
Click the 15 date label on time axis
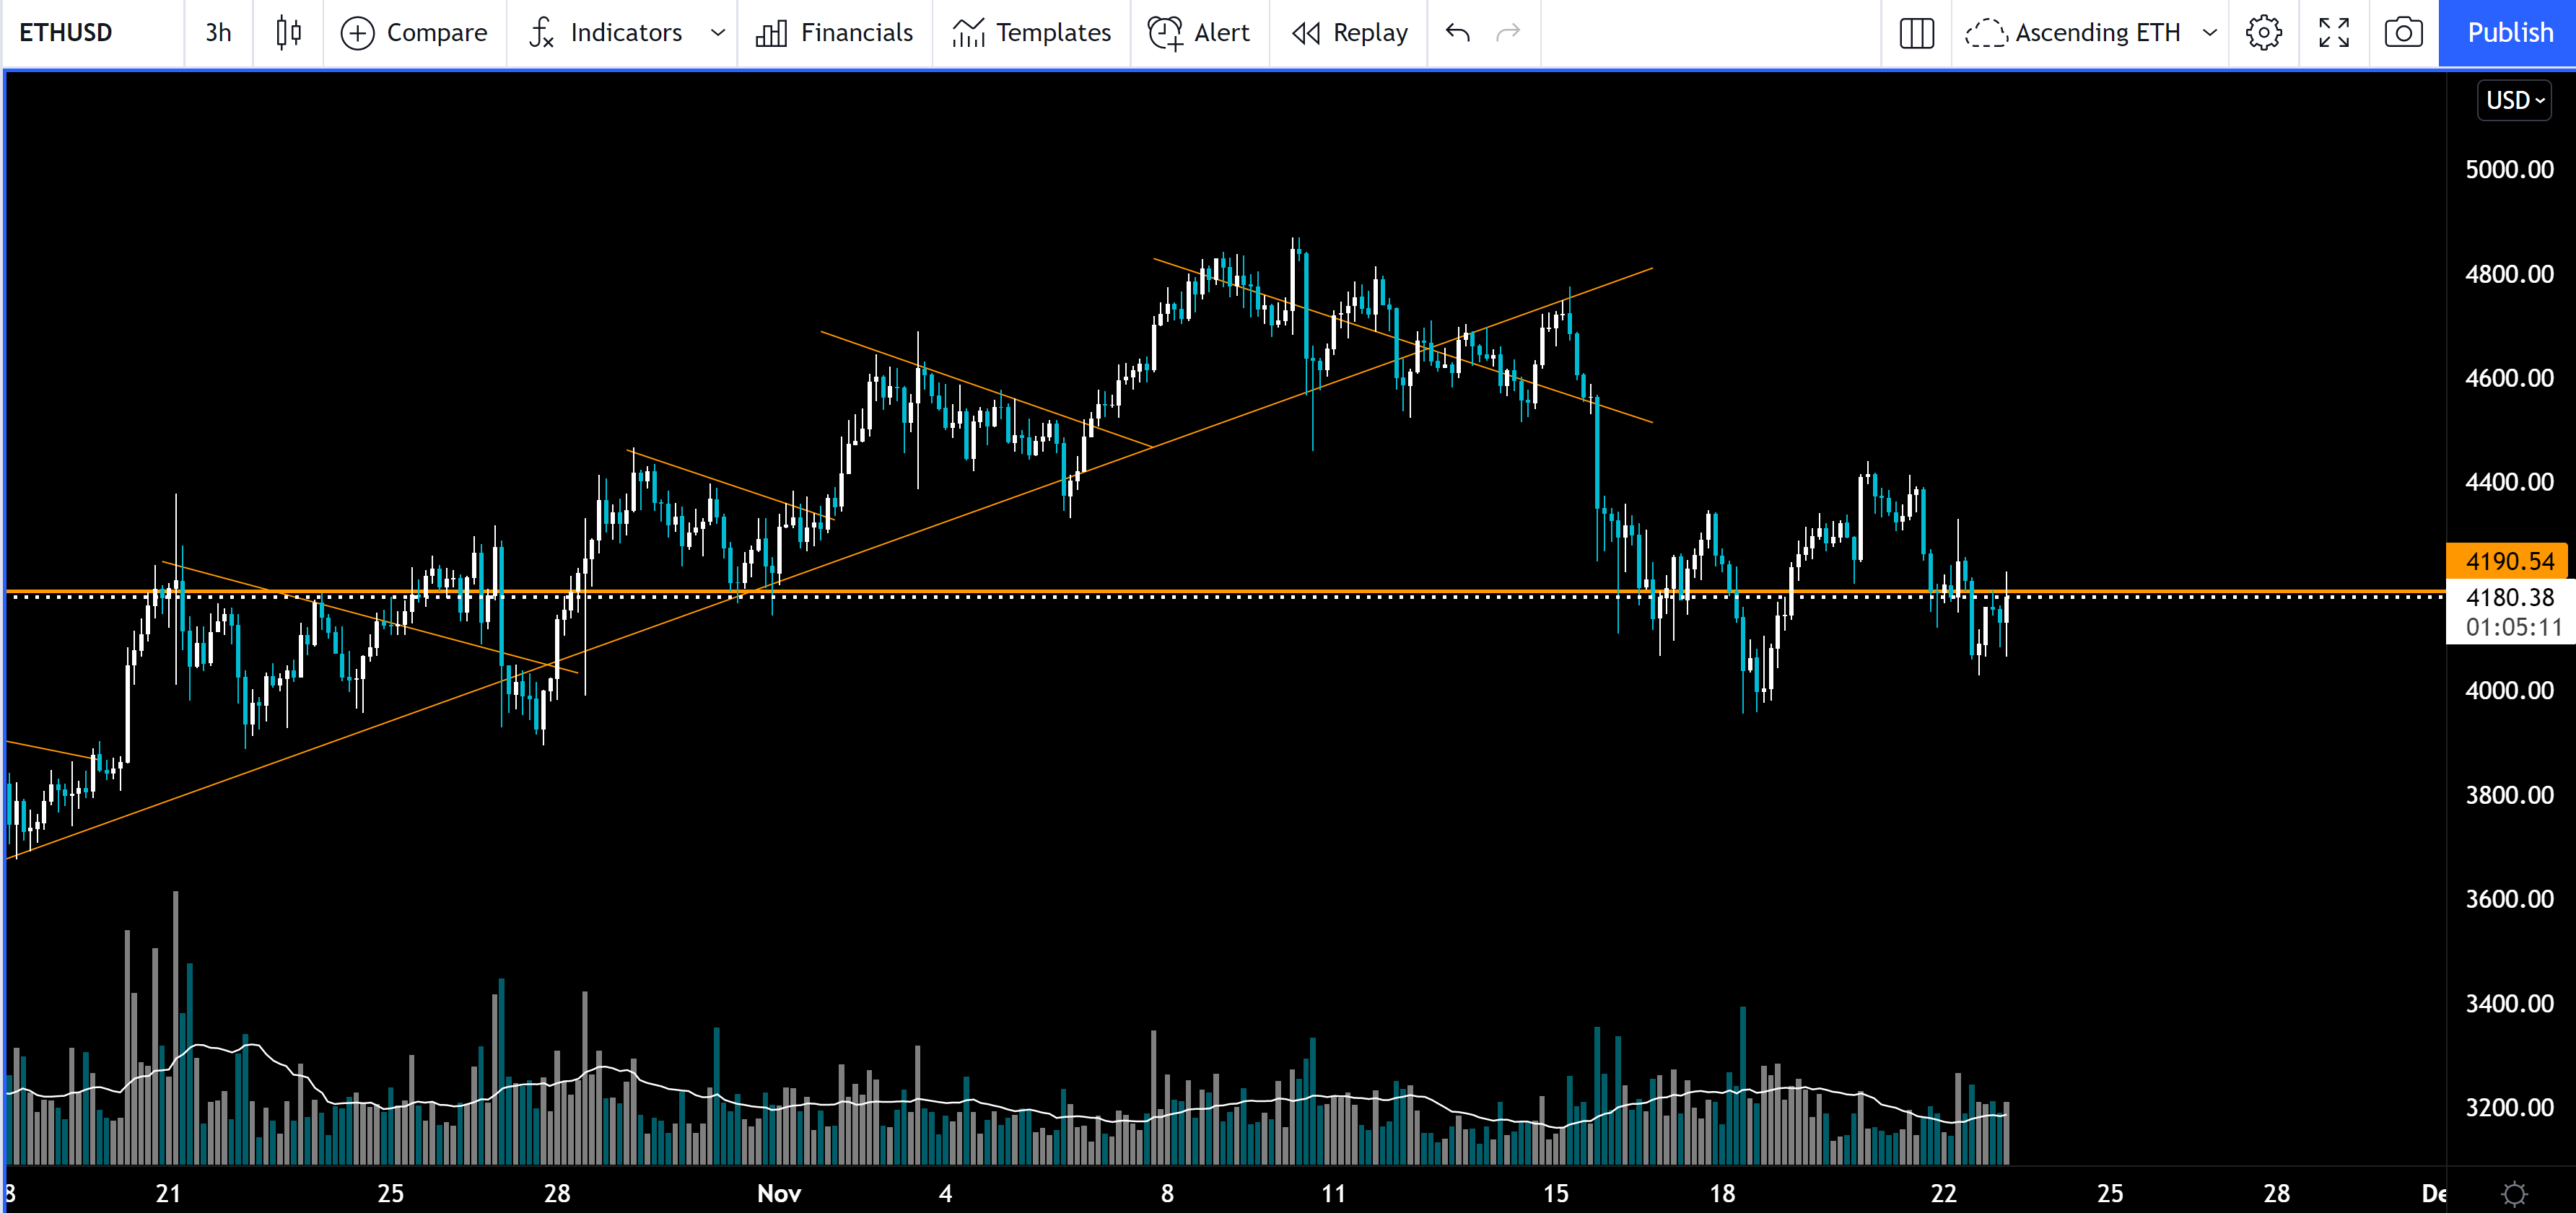pyautogui.click(x=1555, y=1193)
